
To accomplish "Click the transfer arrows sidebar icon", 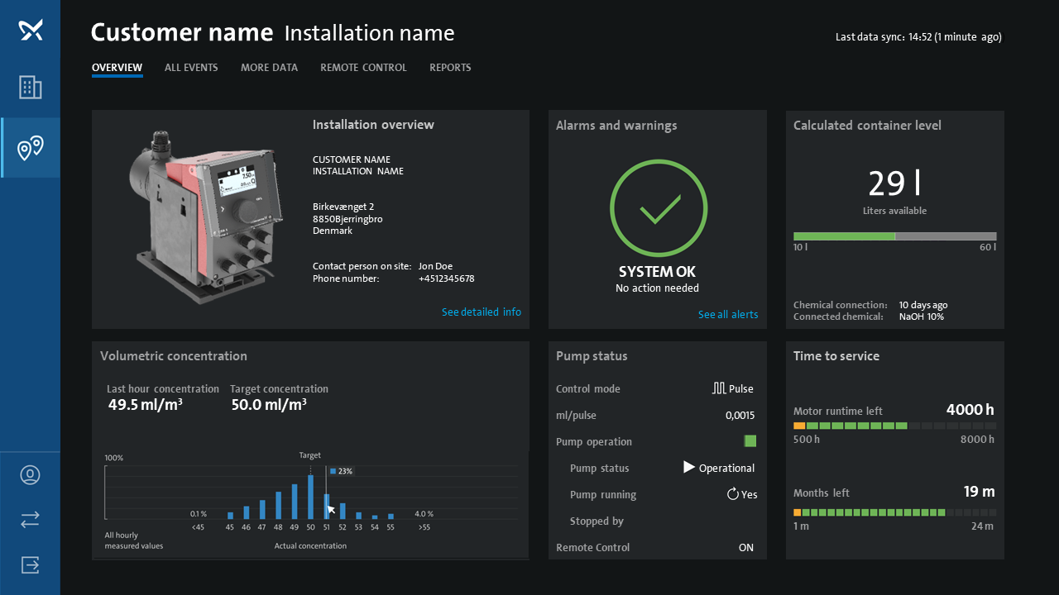I will 30,520.
